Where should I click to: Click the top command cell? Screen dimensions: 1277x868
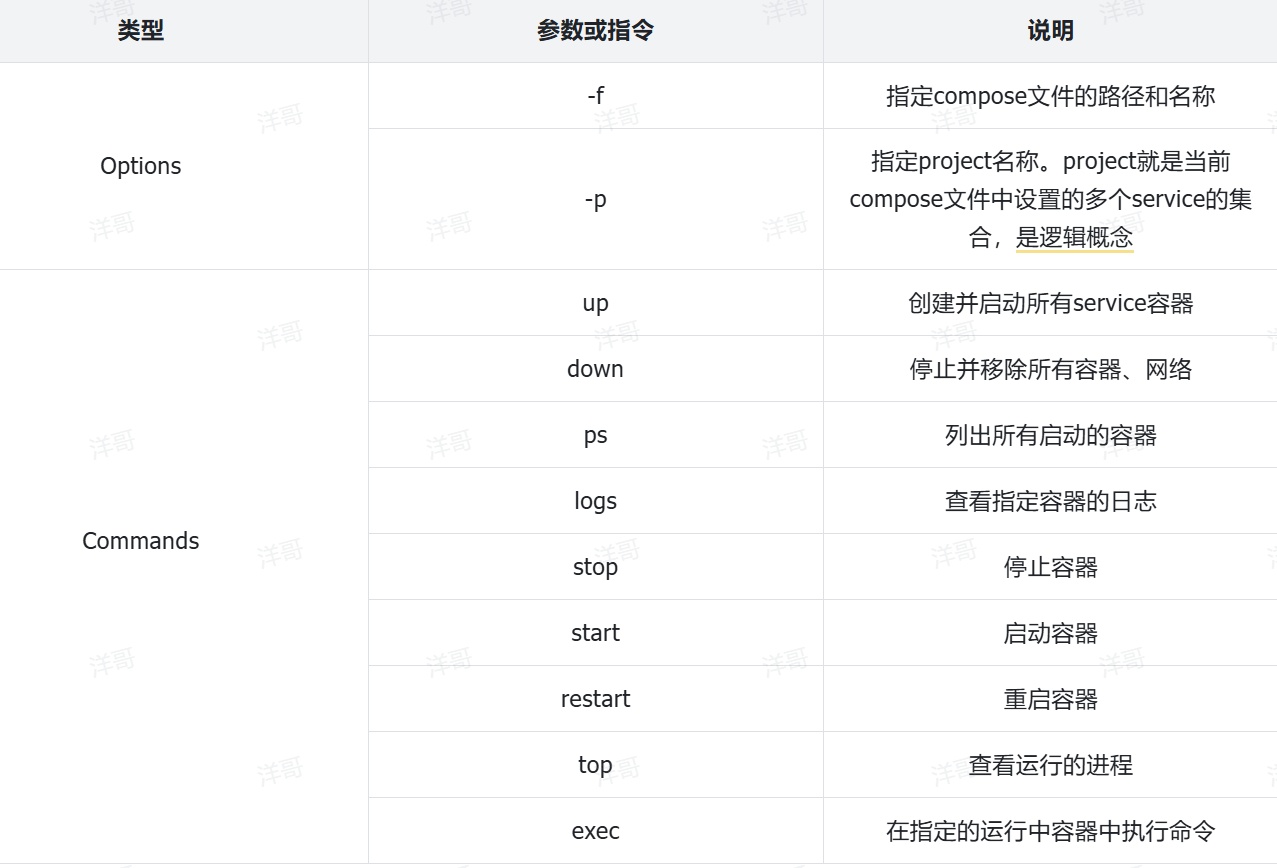(595, 765)
